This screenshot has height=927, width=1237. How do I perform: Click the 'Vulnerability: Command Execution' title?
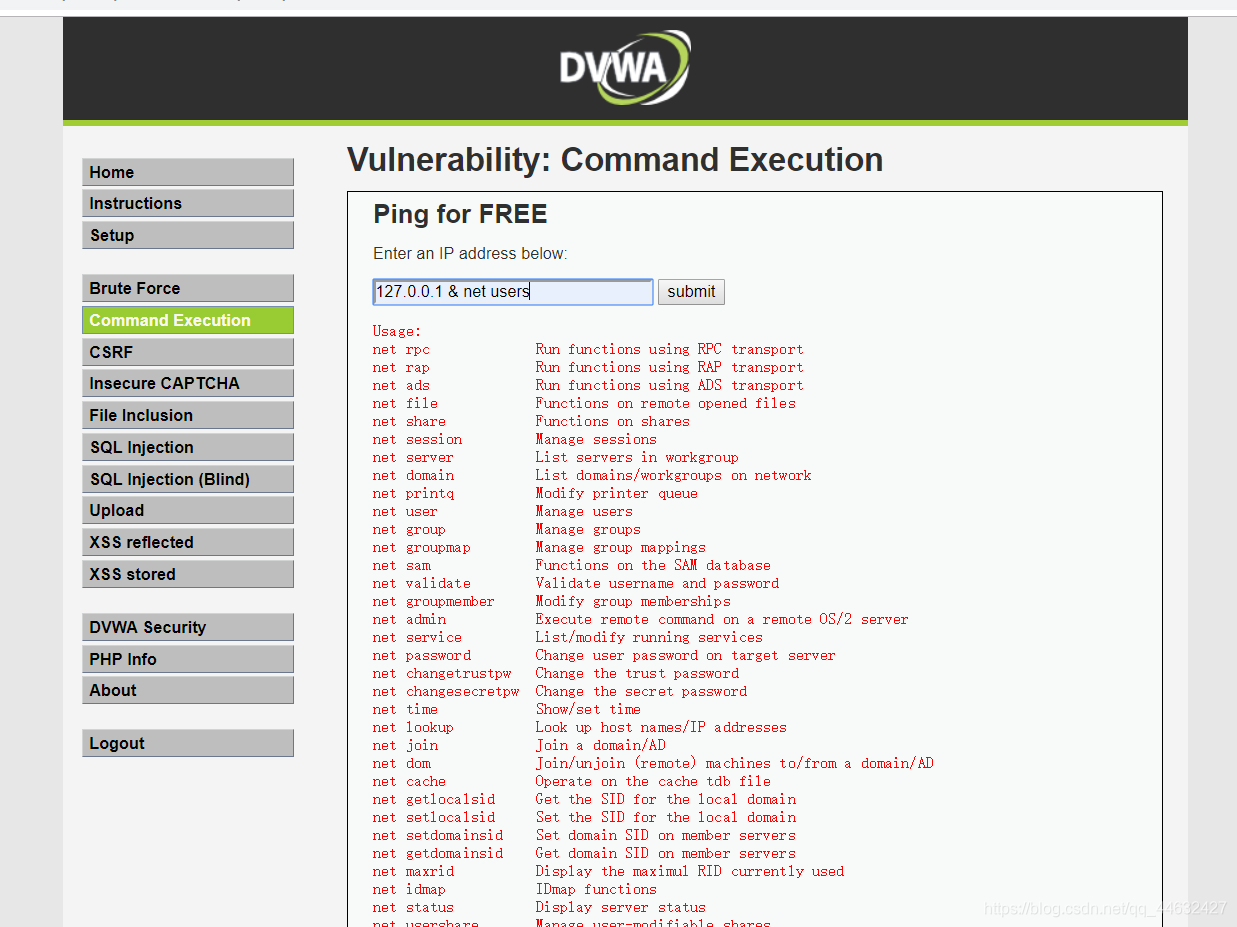click(615, 160)
